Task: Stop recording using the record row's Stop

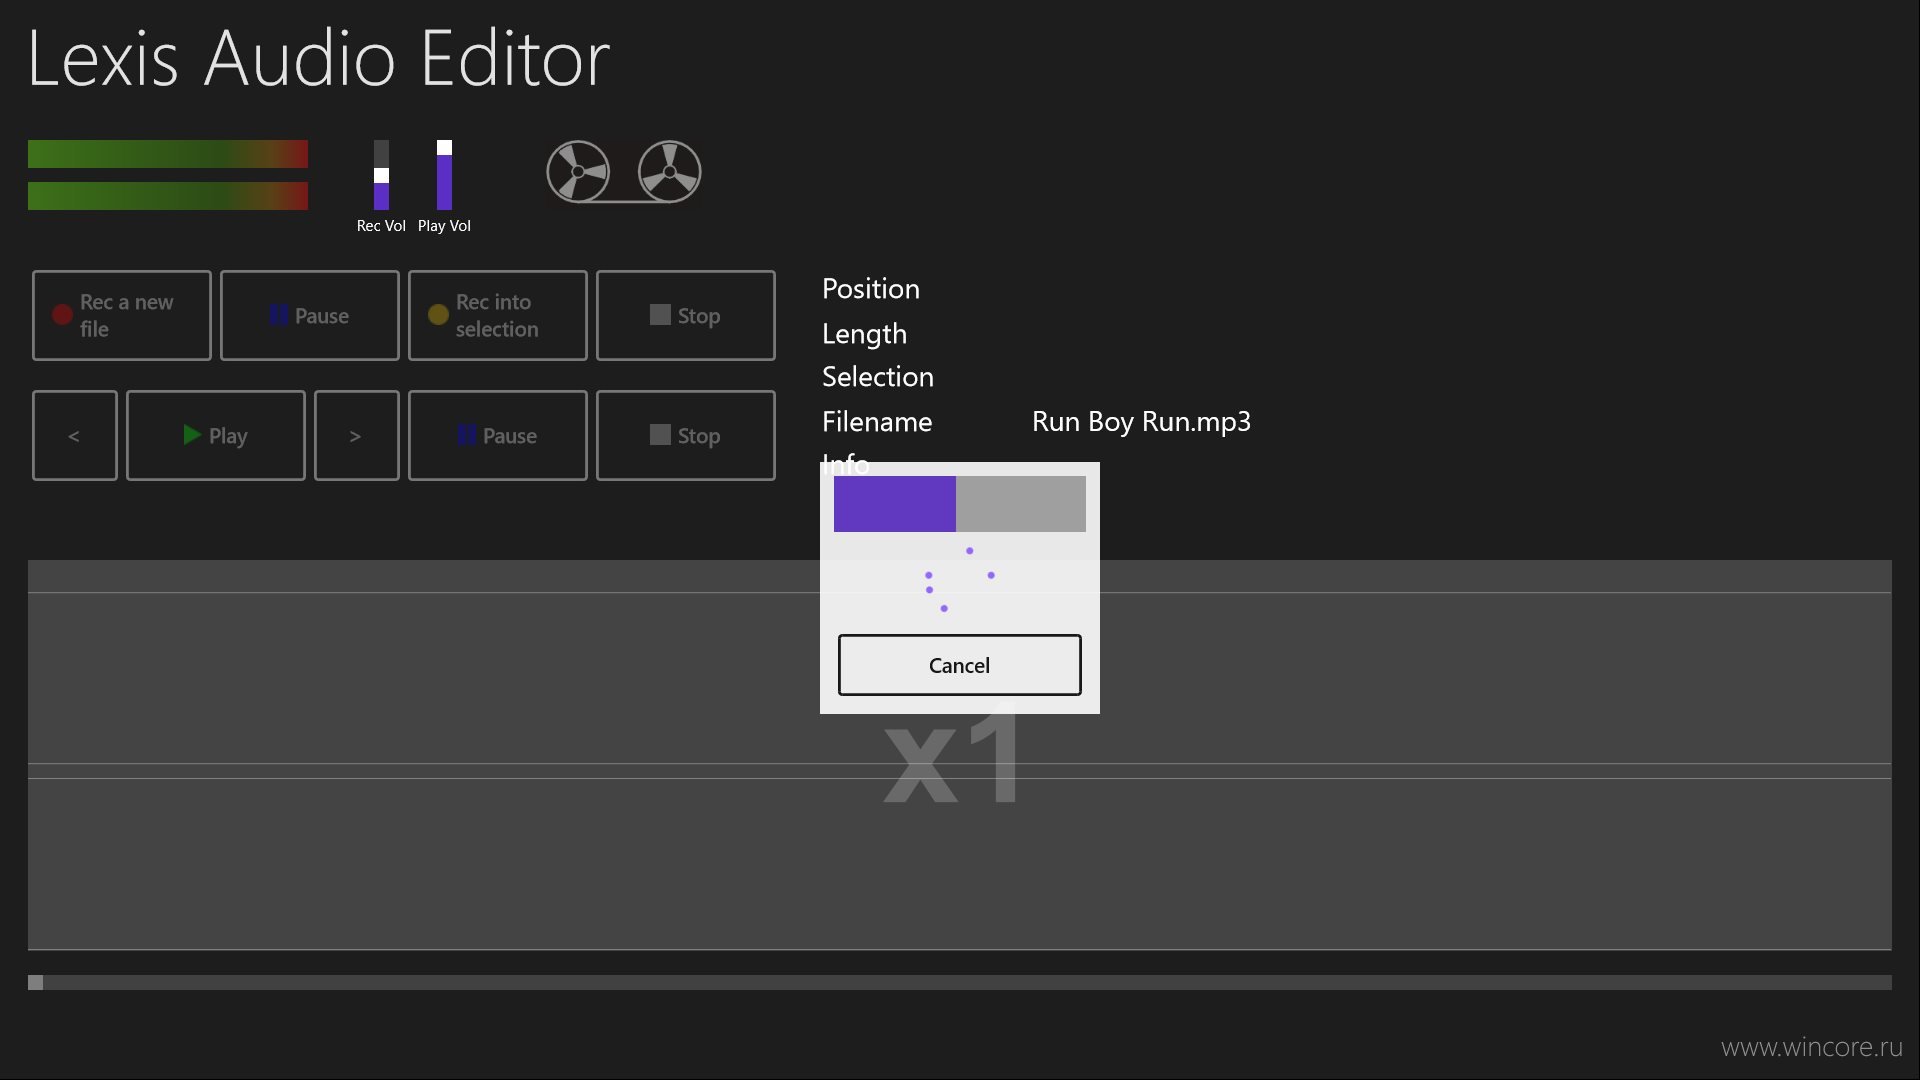Action: coord(686,315)
